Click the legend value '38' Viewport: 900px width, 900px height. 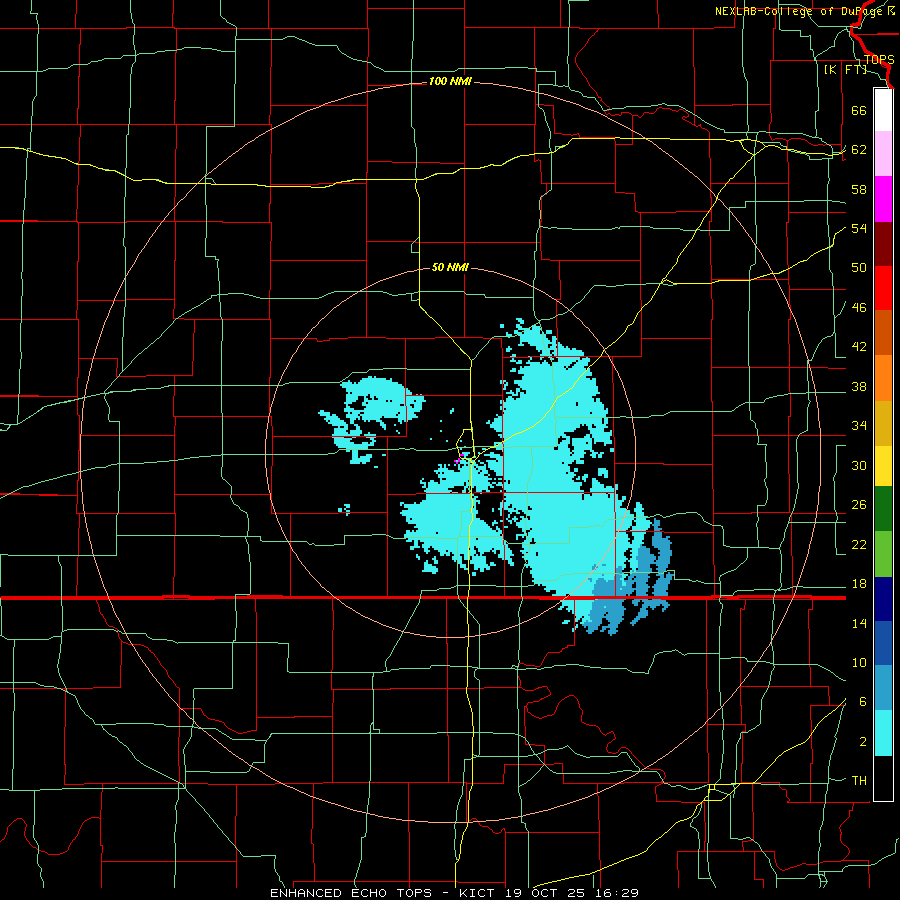[859, 386]
